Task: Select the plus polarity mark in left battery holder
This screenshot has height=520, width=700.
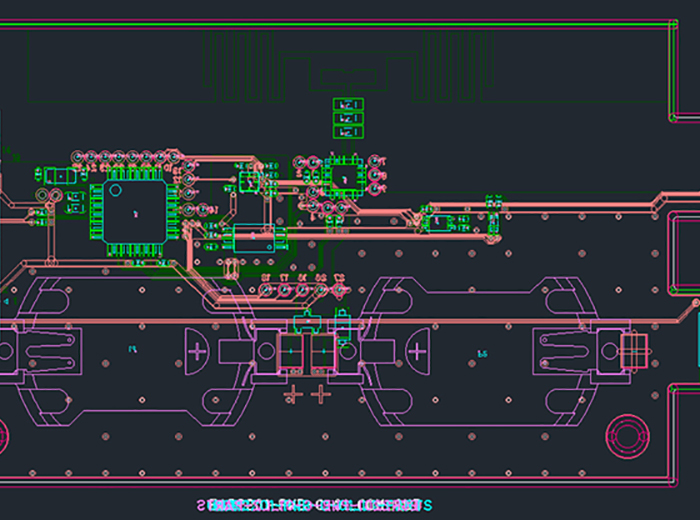Action: point(199,351)
